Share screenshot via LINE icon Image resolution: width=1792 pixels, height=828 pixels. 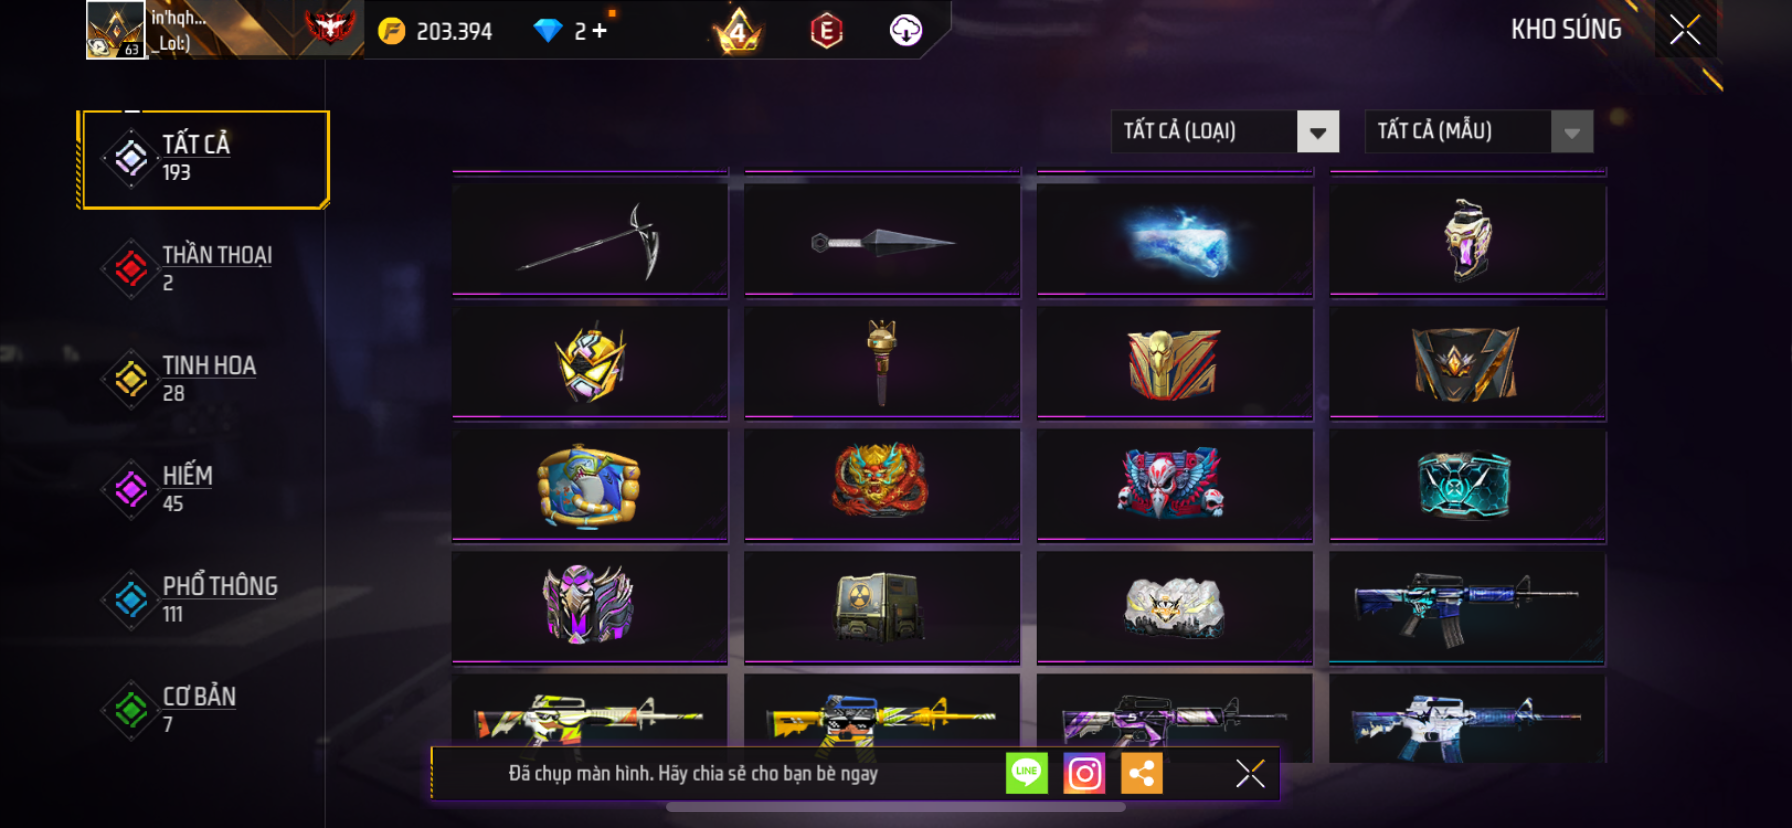pos(1027,773)
